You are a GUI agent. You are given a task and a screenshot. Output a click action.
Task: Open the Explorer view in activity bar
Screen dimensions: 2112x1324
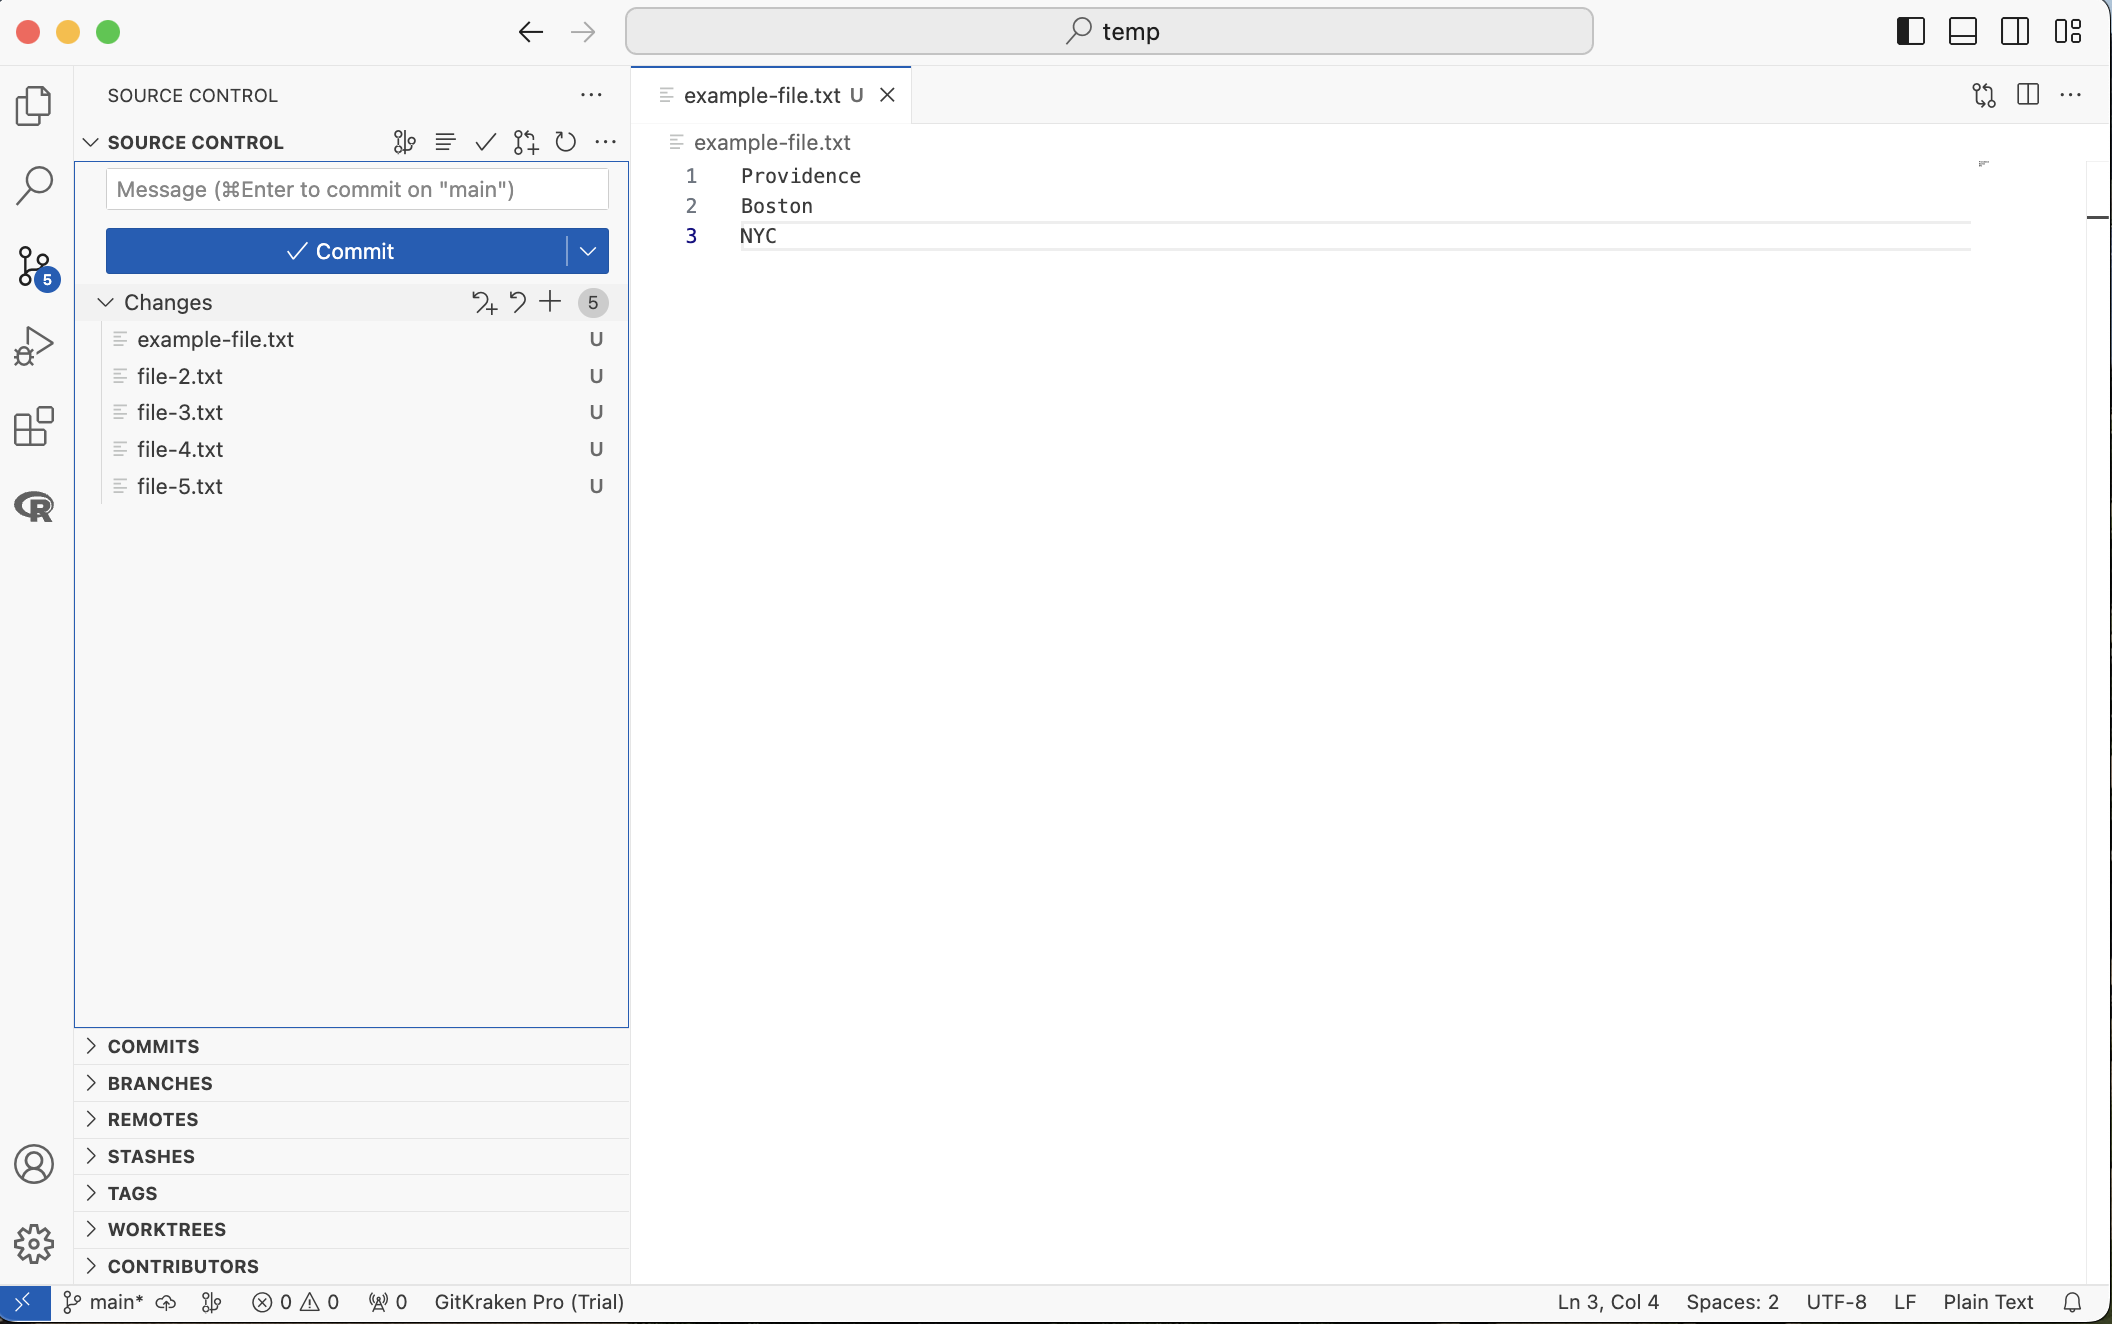pyautogui.click(x=34, y=105)
